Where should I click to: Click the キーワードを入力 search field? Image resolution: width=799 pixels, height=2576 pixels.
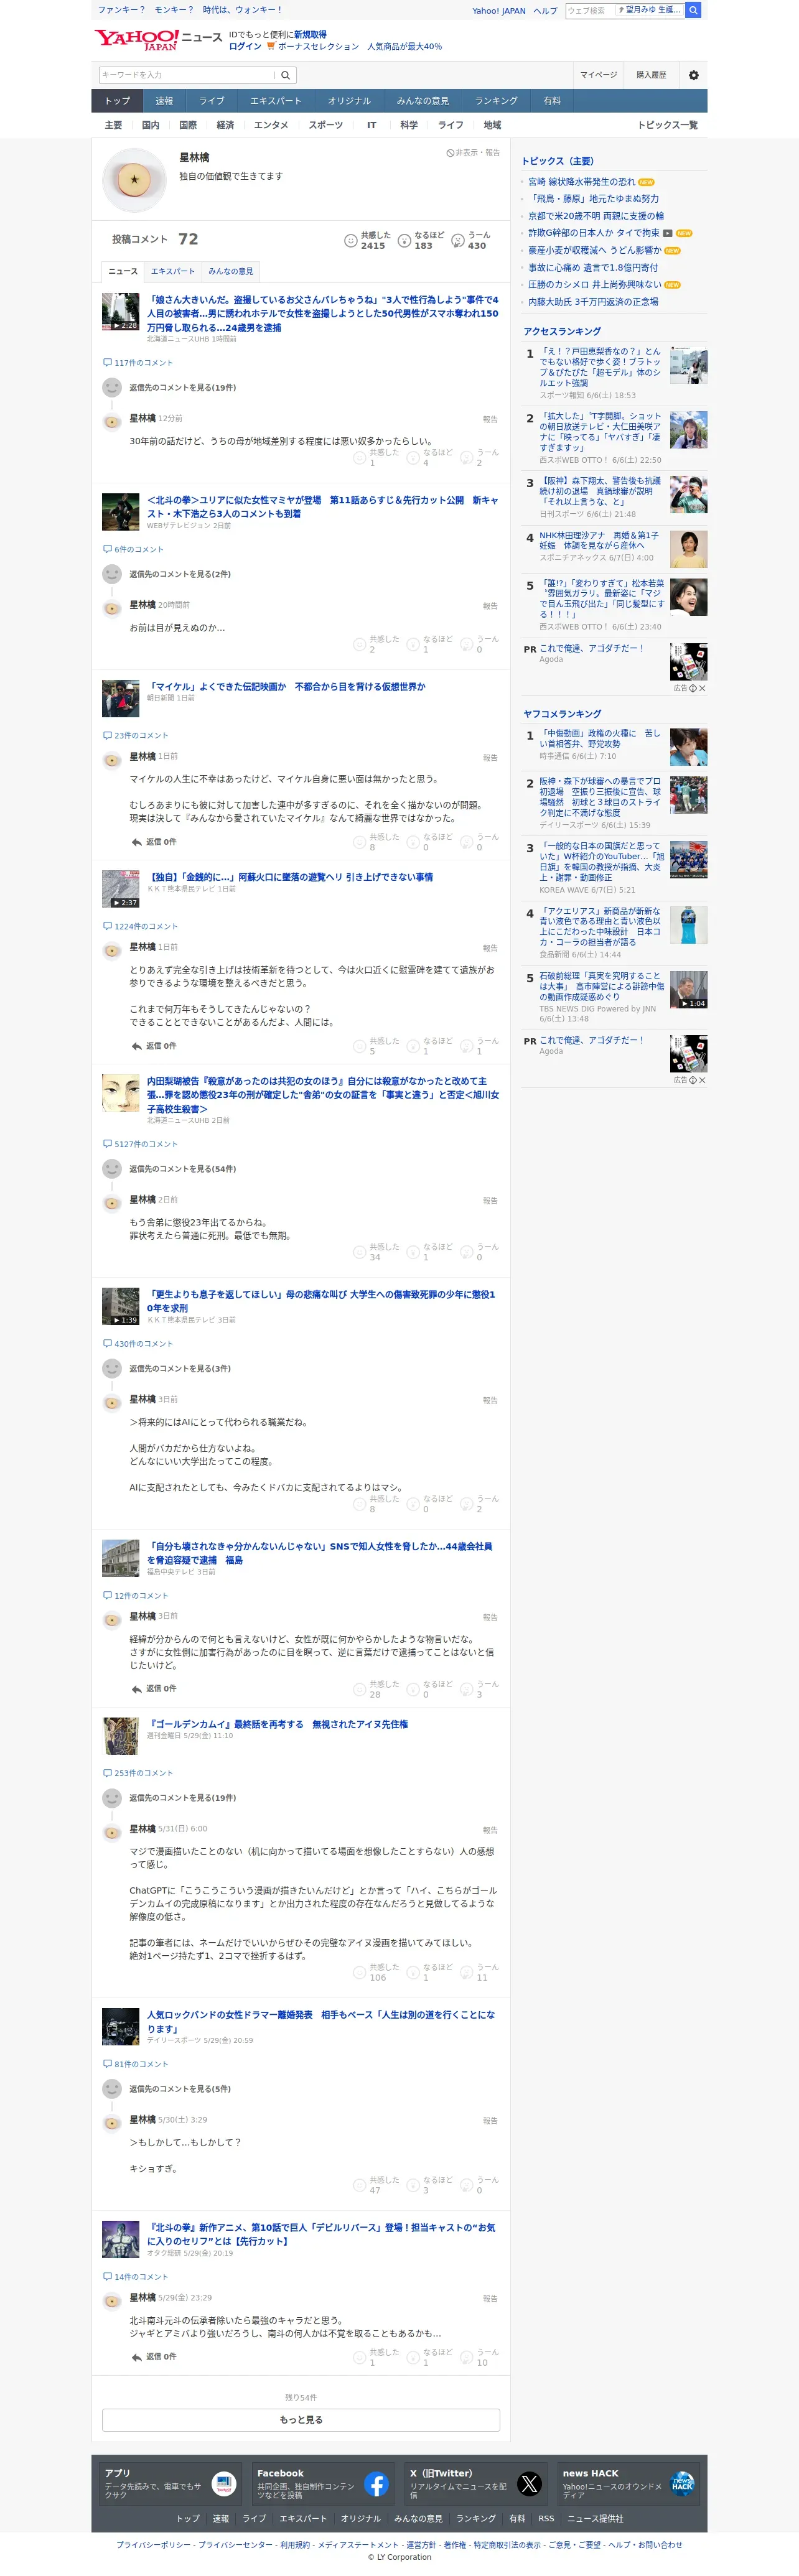tap(186, 75)
